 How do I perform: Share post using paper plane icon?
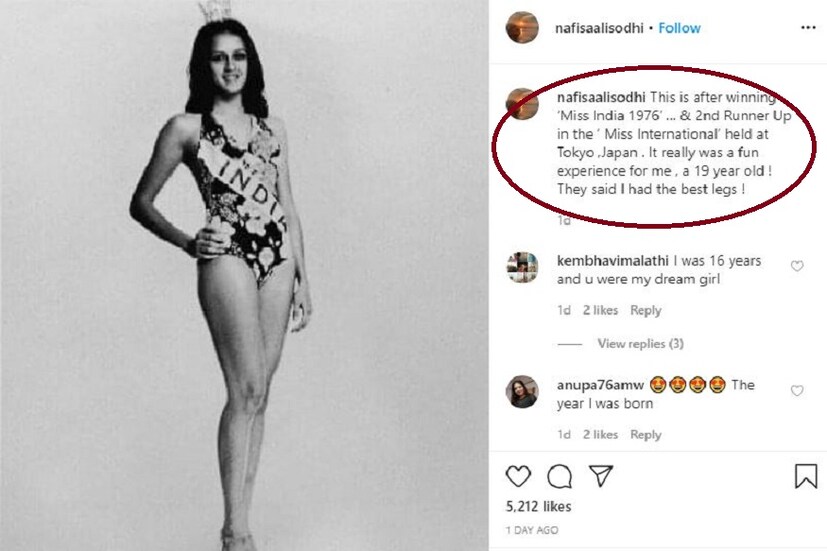point(600,476)
